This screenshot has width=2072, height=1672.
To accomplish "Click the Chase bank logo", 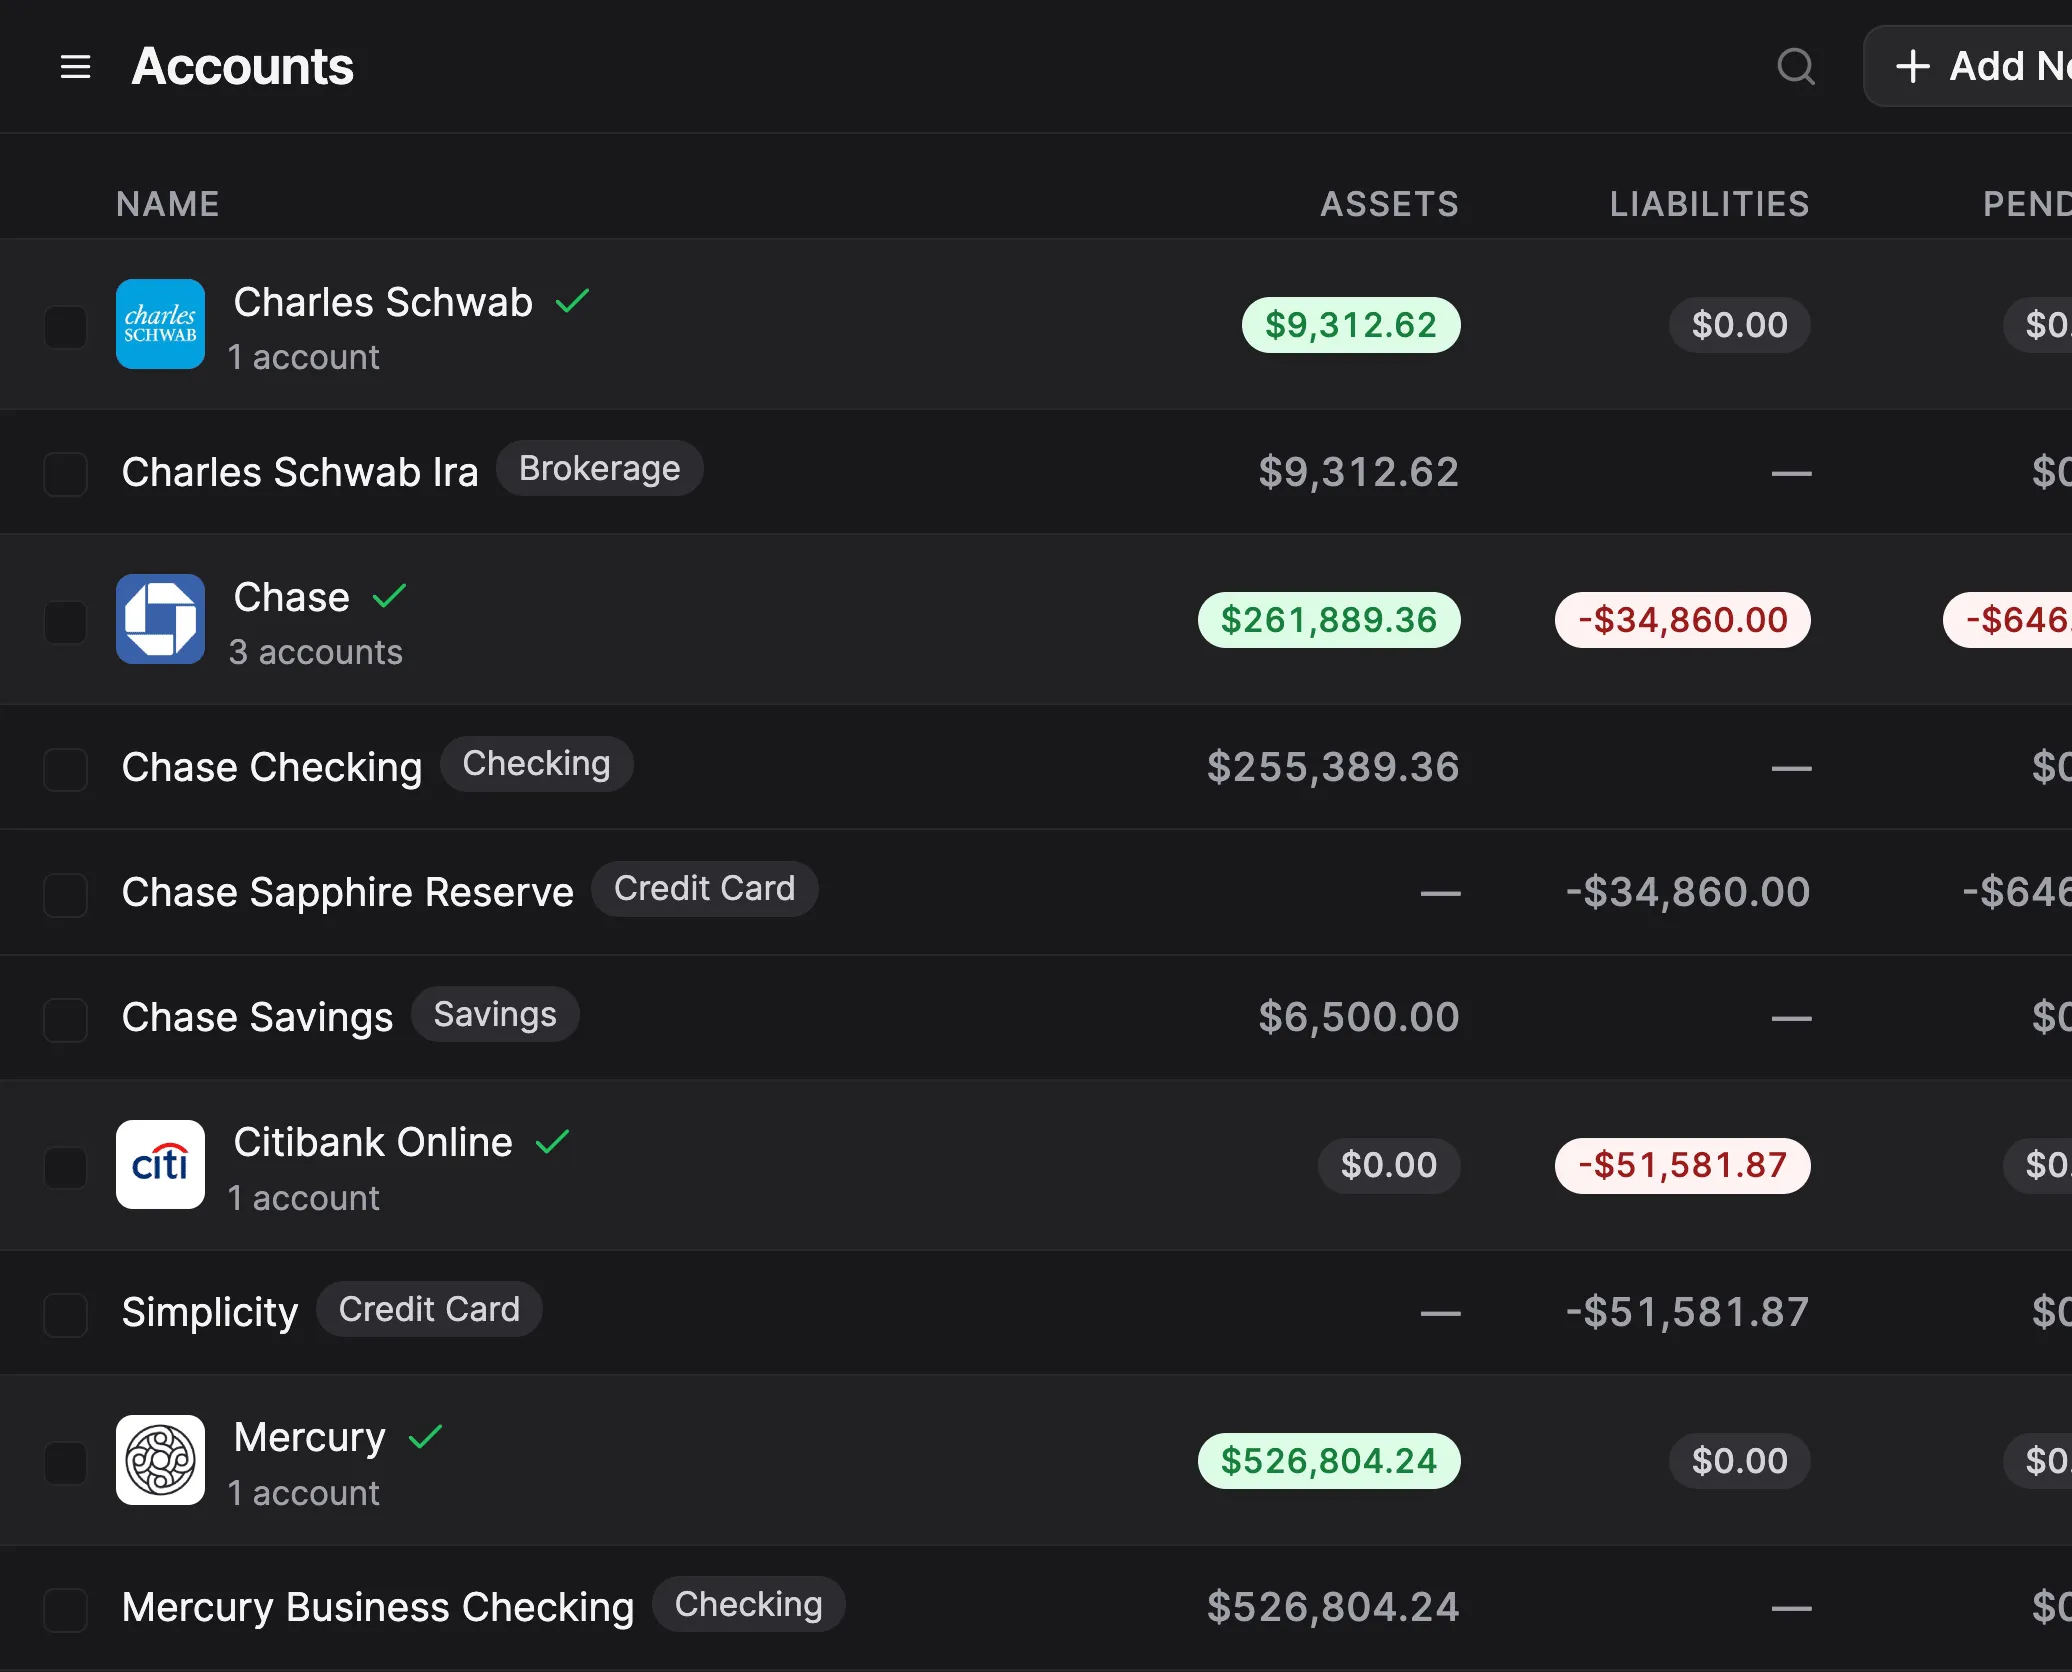I will pyautogui.click(x=160, y=620).
